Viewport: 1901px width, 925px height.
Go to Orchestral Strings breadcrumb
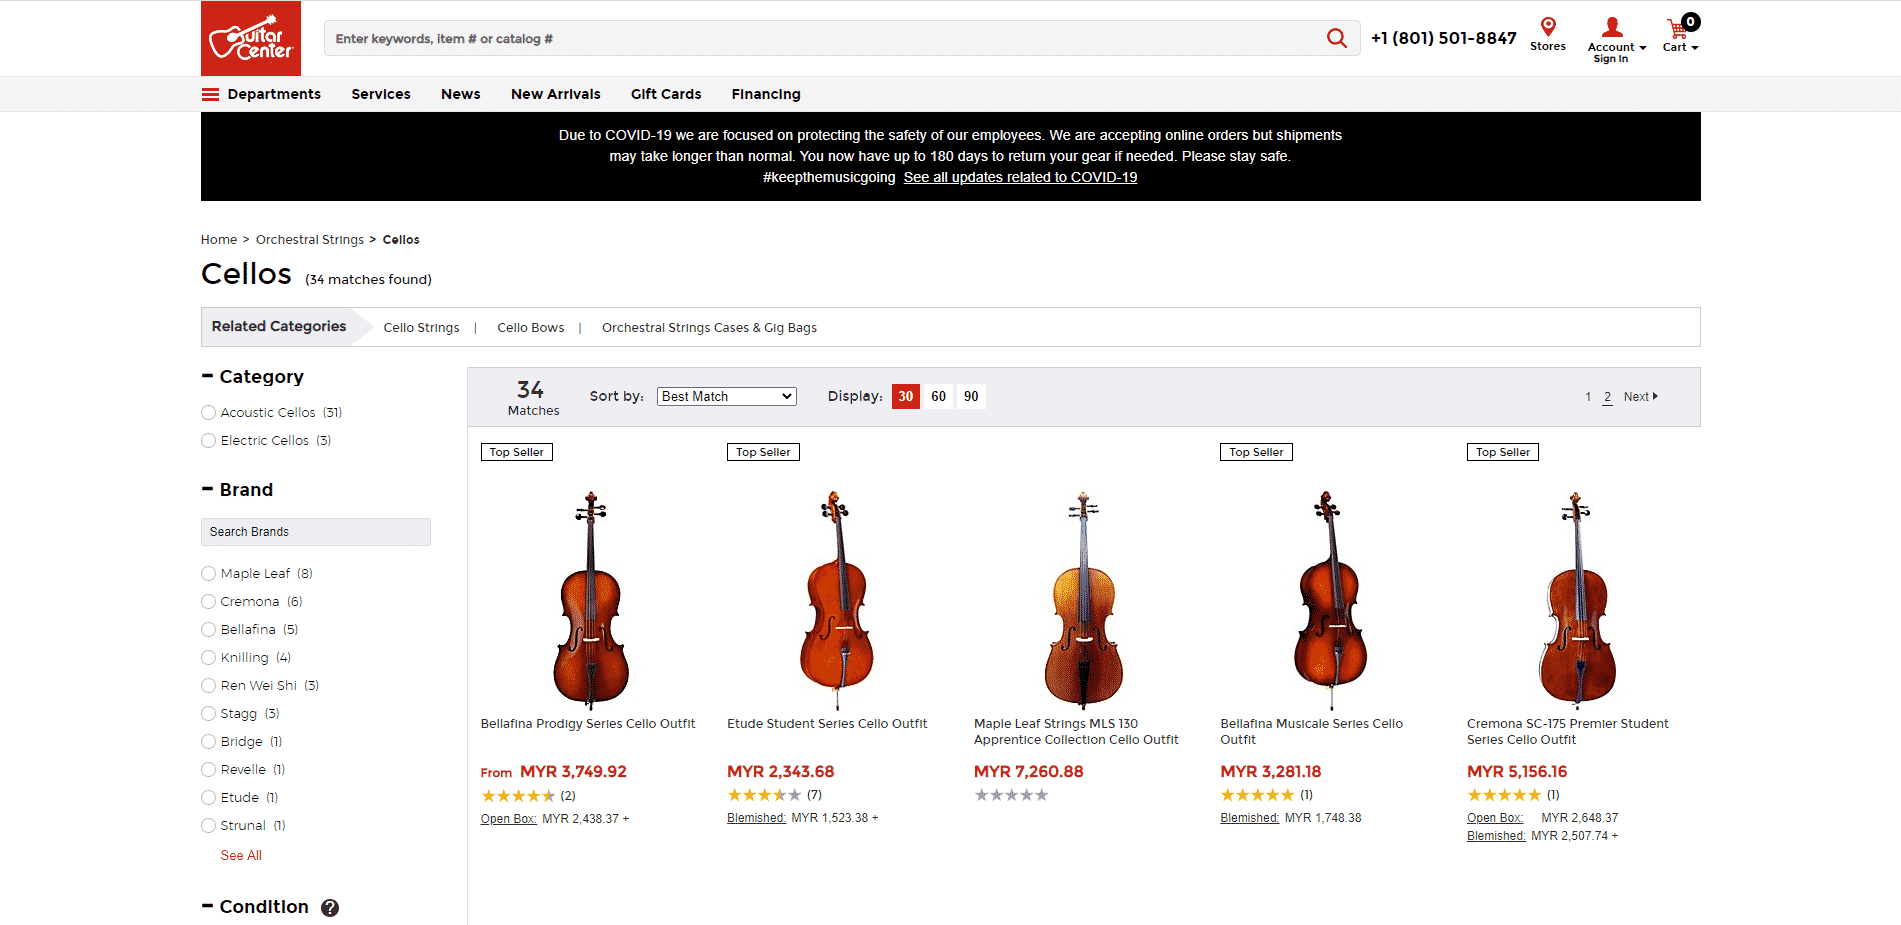coord(310,240)
